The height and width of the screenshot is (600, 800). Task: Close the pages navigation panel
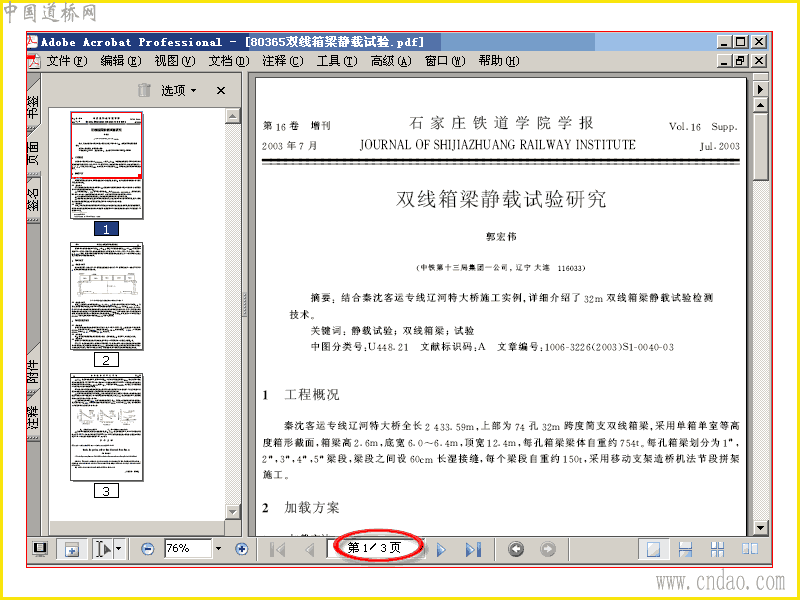pyautogui.click(x=221, y=90)
